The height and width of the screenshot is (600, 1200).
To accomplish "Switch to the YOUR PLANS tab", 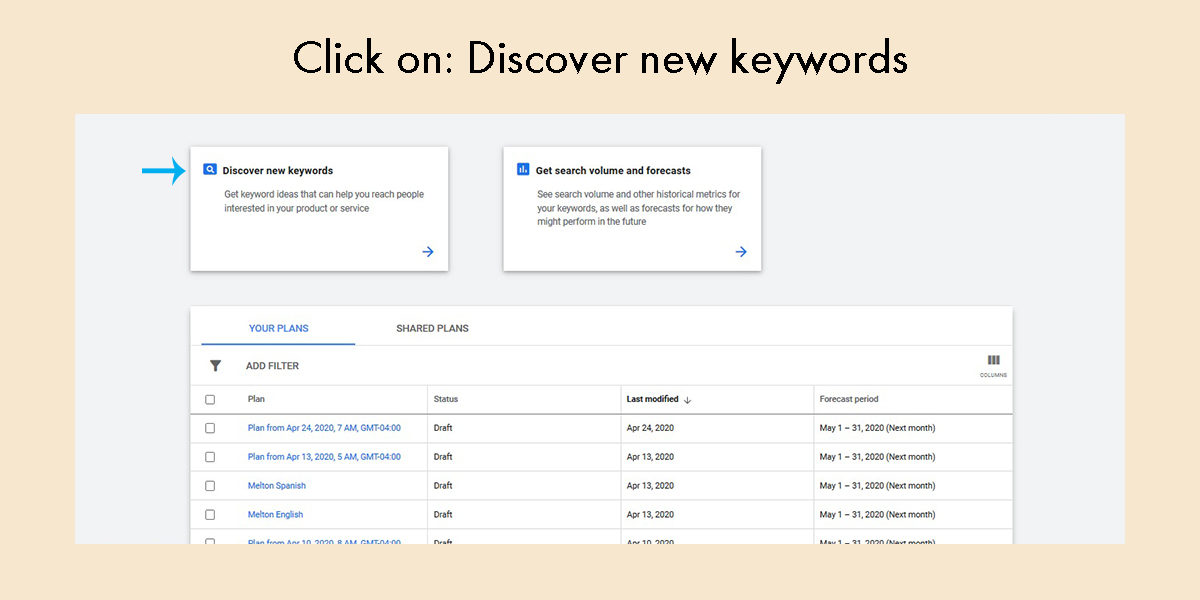I will (x=278, y=328).
